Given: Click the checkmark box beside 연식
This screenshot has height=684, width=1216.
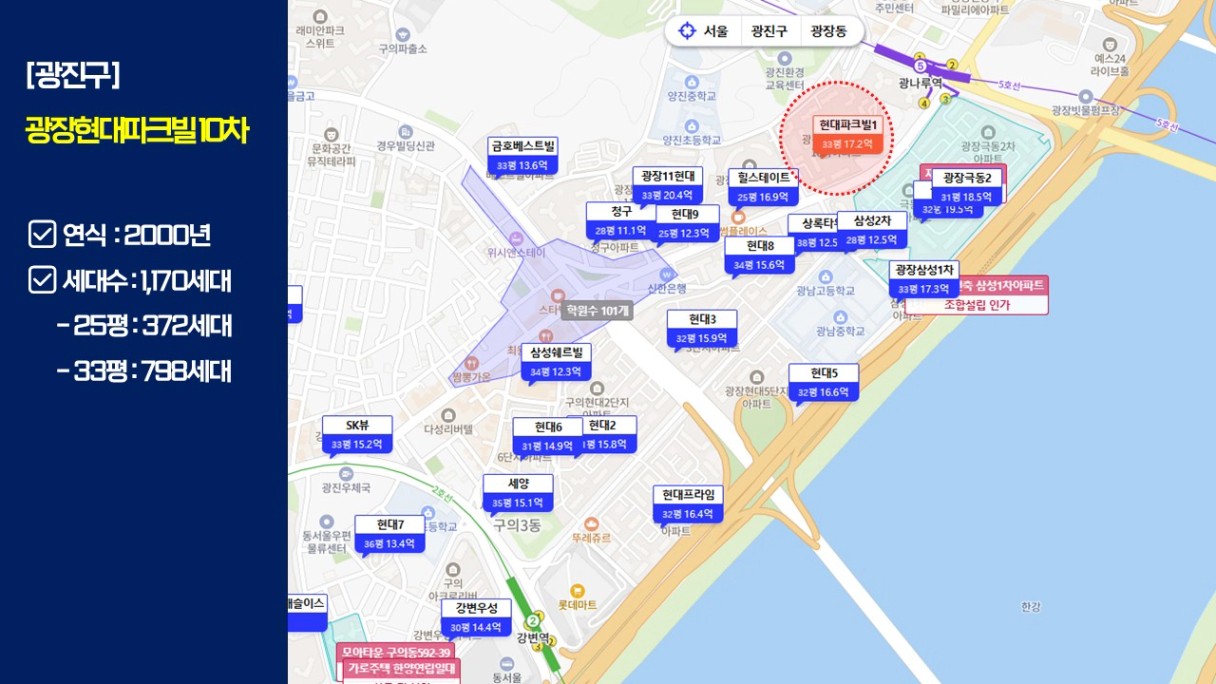Looking at the screenshot, I should (x=42, y=234).
